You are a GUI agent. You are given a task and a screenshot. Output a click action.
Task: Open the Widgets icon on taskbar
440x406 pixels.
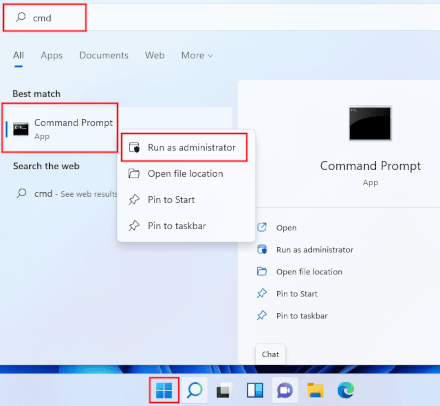pos(255,390)
